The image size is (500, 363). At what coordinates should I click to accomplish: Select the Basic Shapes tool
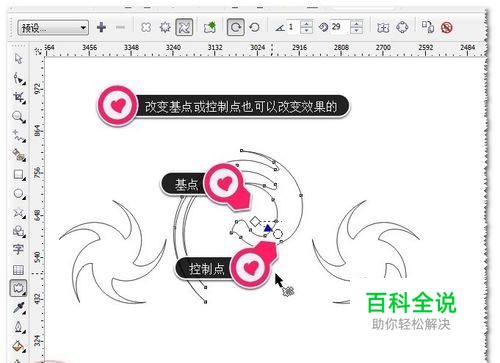[19, 231]
